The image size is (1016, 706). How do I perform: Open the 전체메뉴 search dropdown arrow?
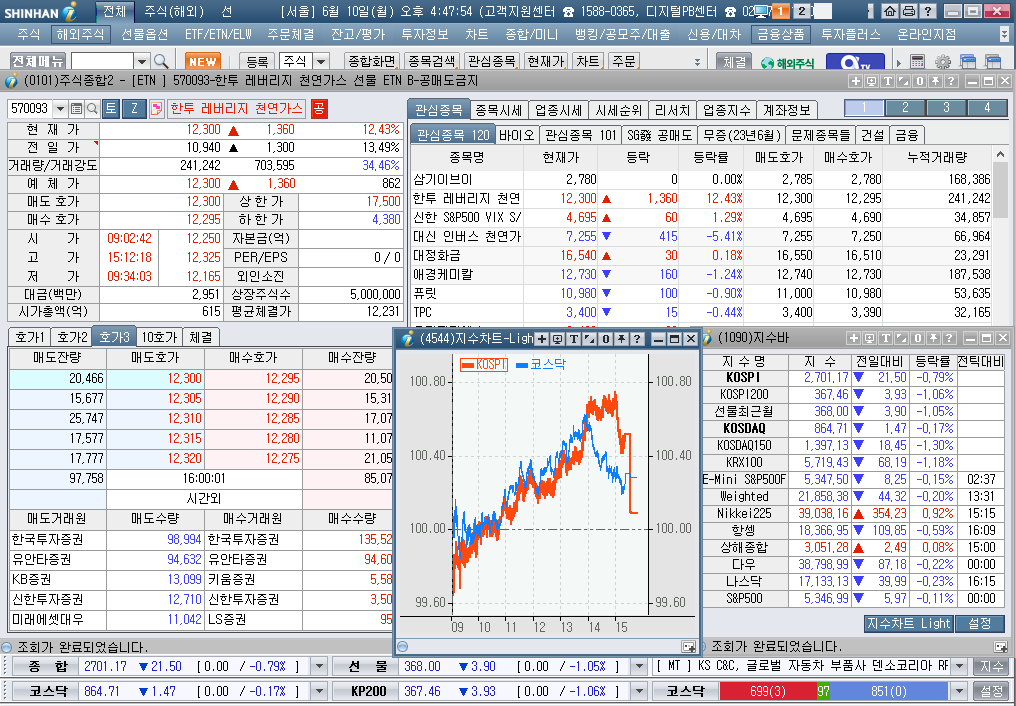142,62
